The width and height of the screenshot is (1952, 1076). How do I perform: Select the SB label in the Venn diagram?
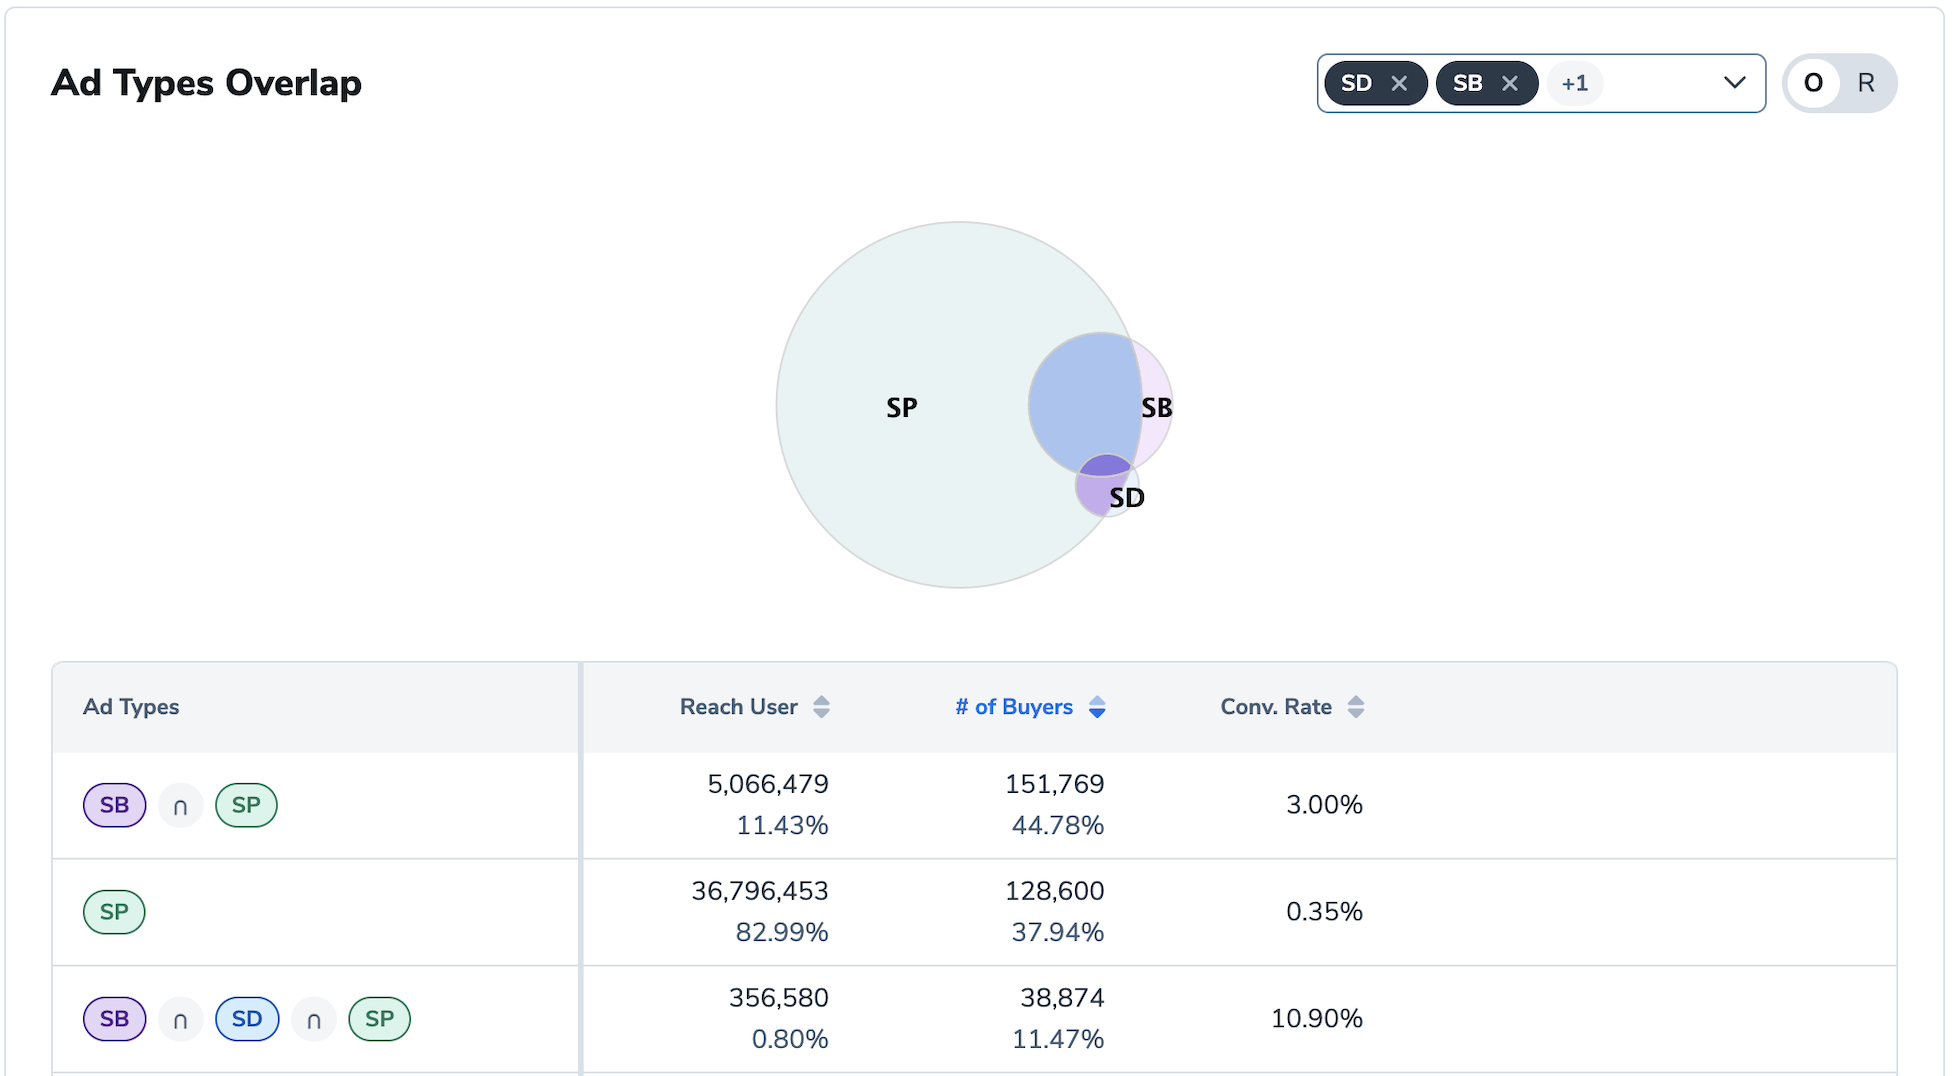[x=1157, y=408]
